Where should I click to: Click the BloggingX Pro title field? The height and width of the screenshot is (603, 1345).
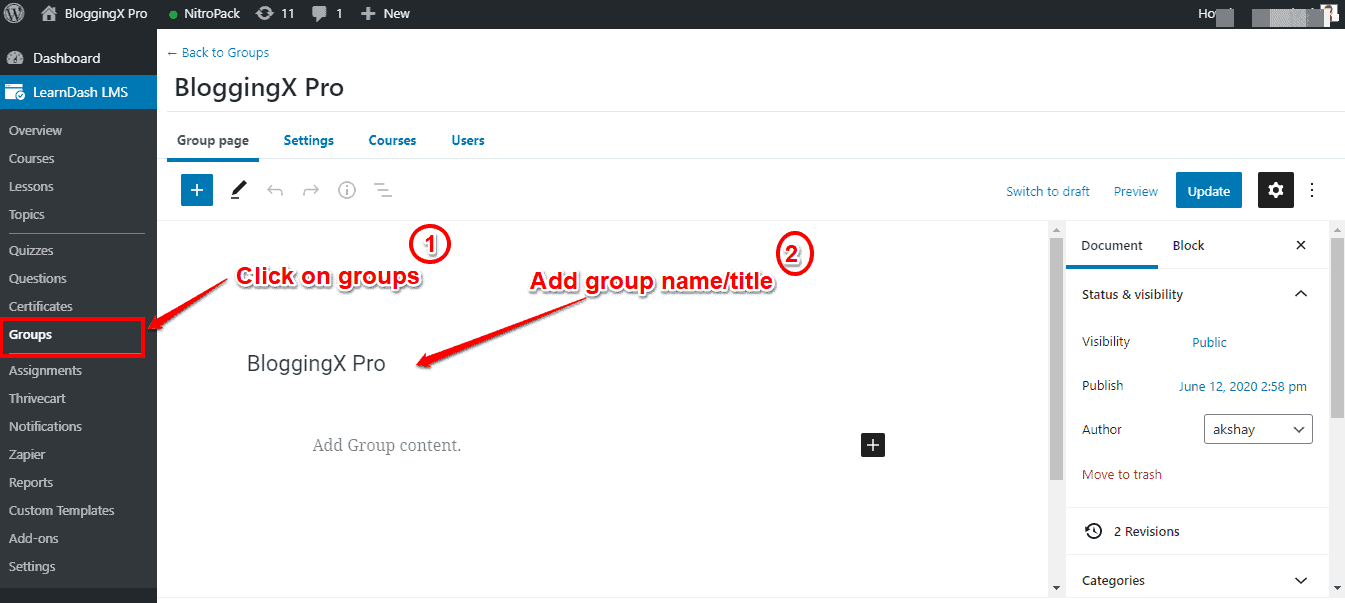tap(316, 364)
